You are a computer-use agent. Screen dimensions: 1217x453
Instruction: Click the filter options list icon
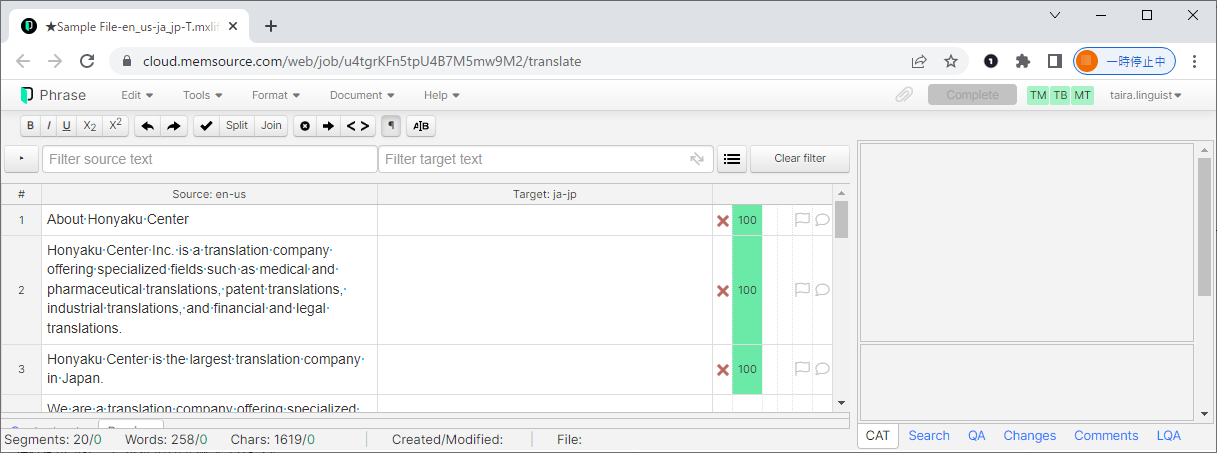[x=732, y=159]
